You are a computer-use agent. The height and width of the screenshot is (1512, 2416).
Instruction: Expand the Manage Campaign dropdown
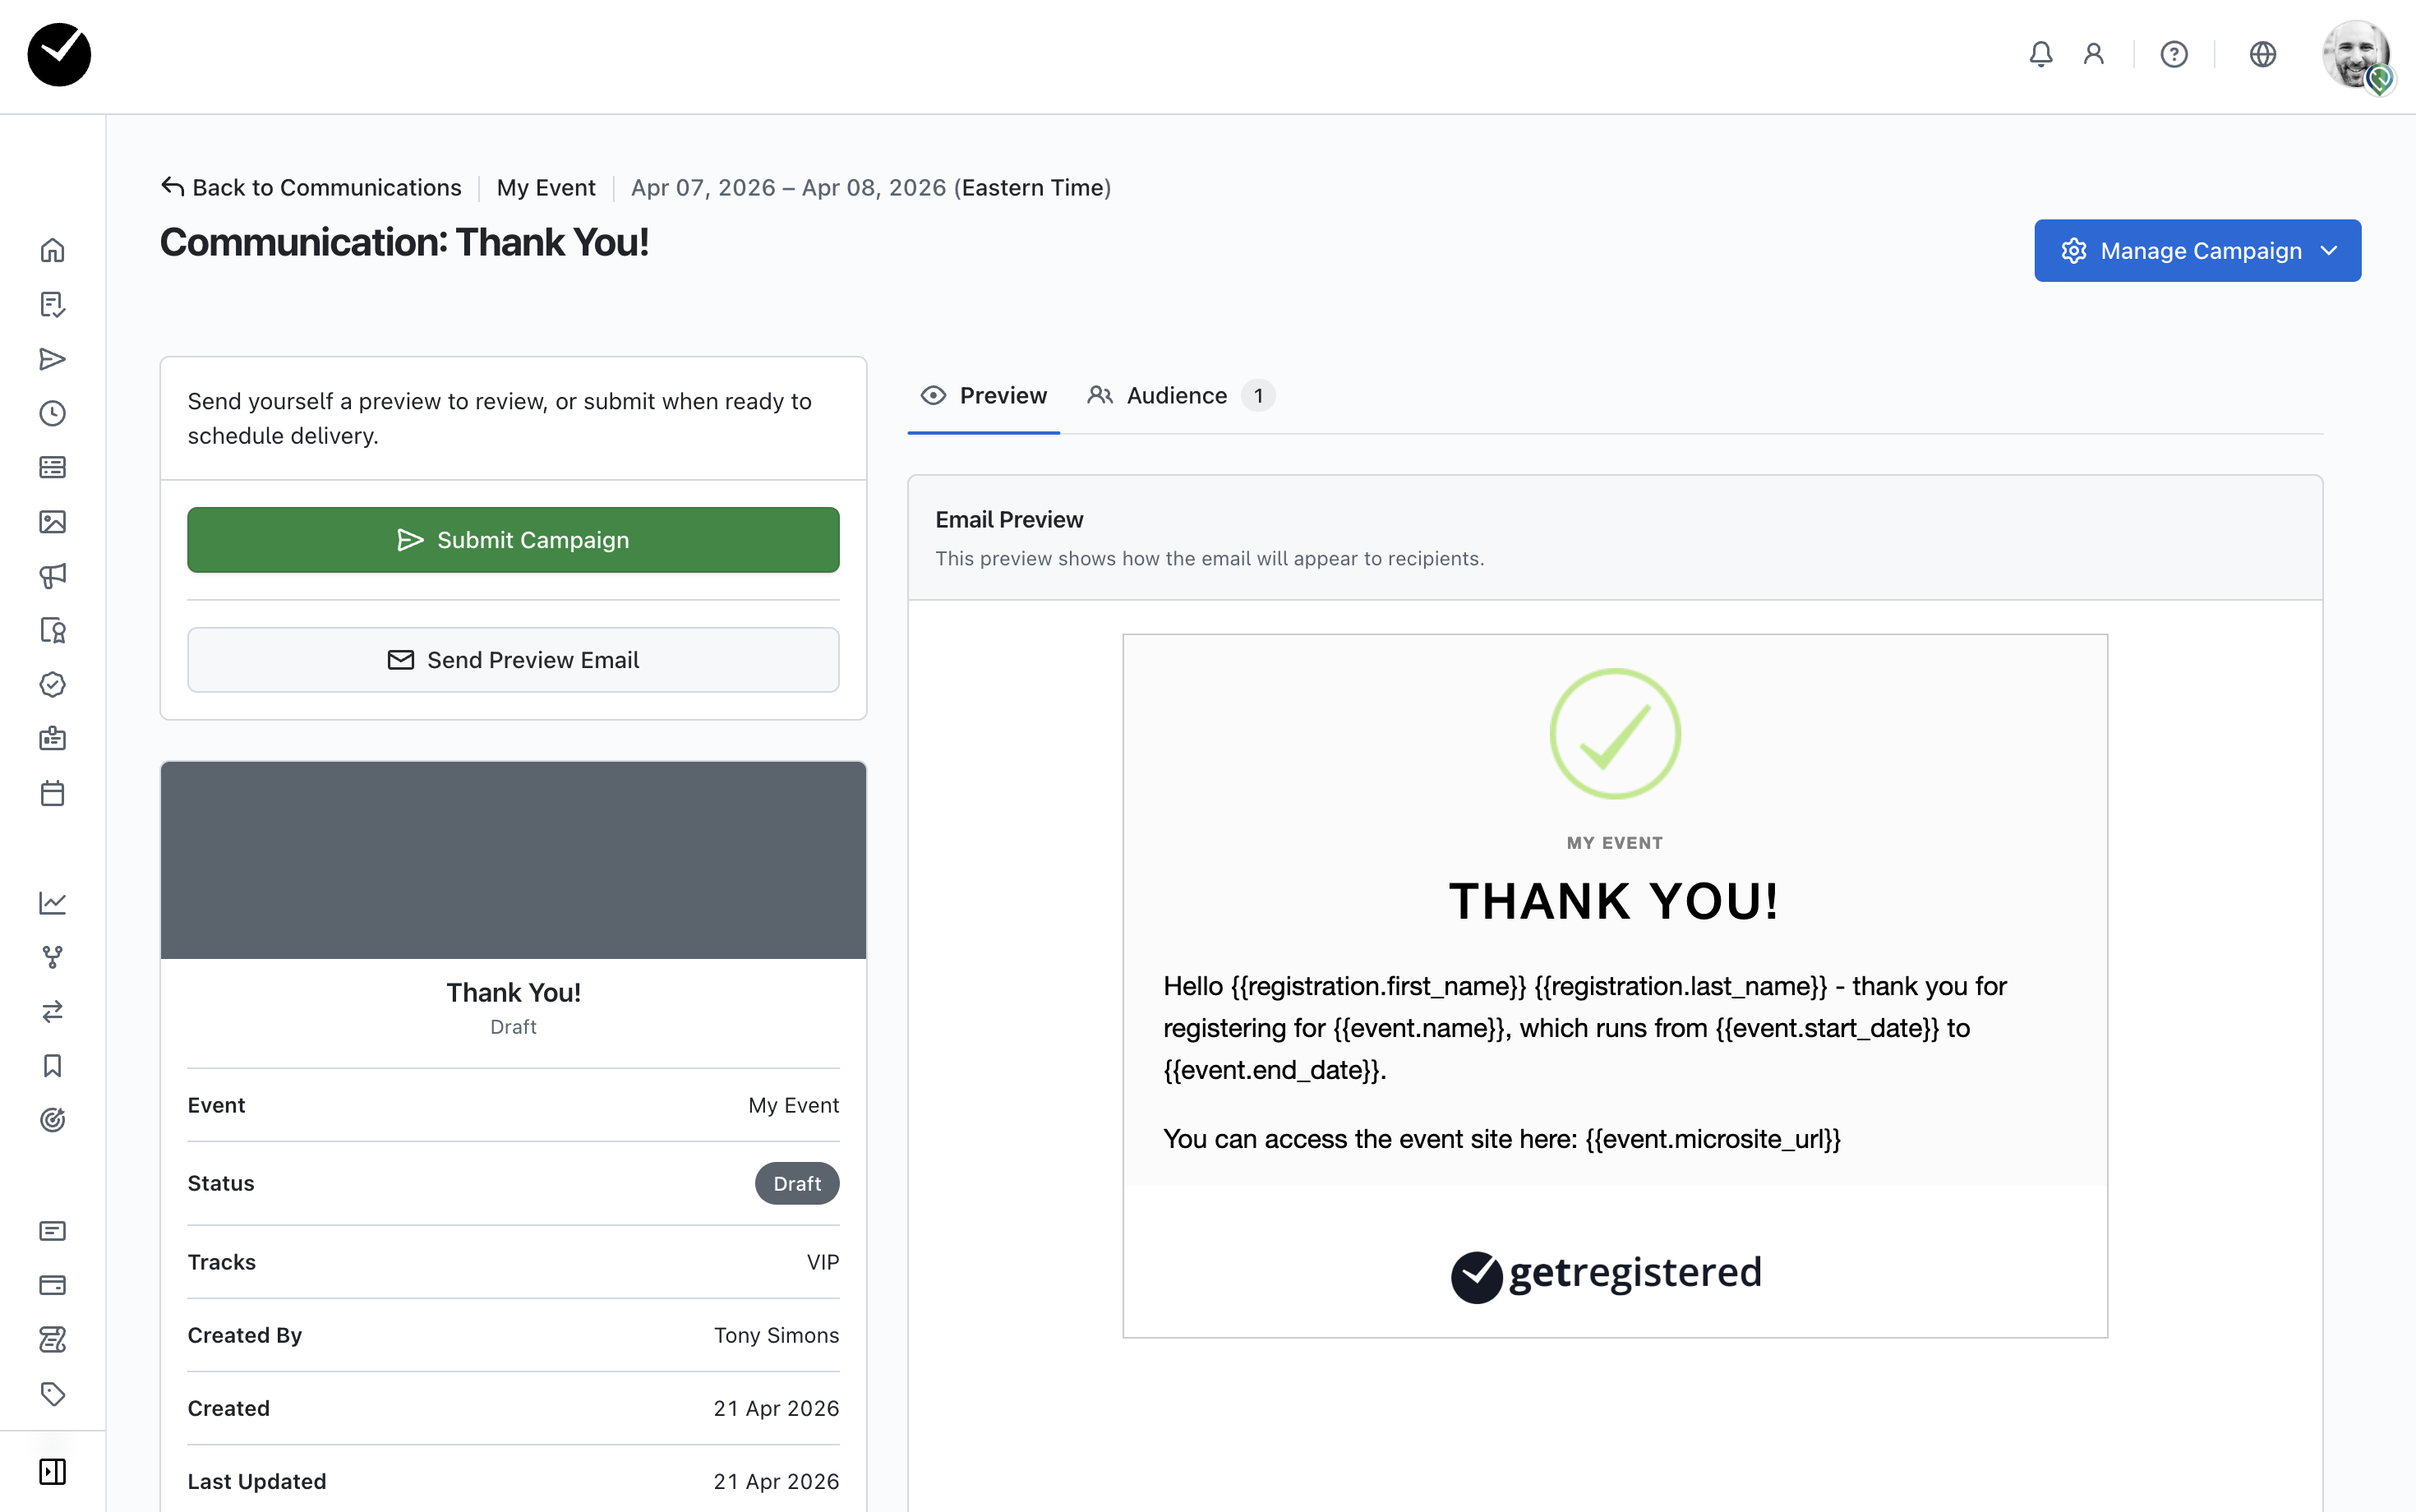(2197, 250)
